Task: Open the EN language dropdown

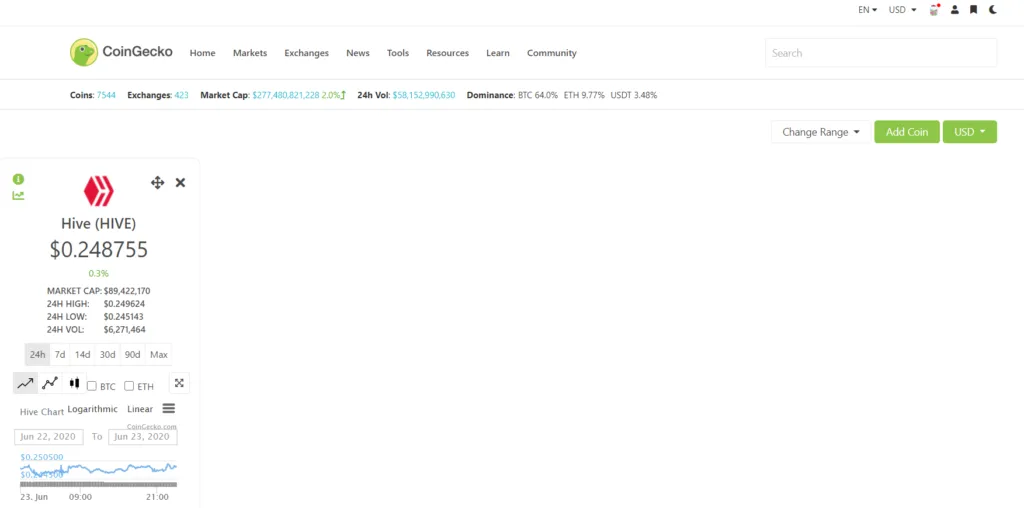Action: [867, 10]
